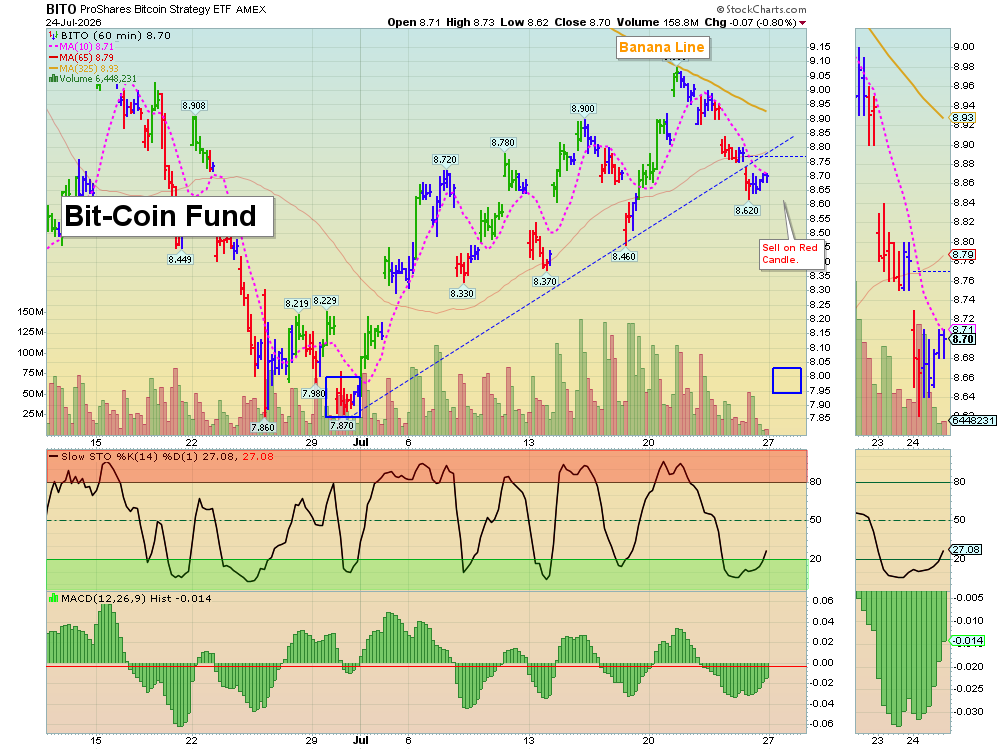This screenshot has height=750, width=1000.
Task: Click the 8.460 price low label
Action: click(624, 256)
